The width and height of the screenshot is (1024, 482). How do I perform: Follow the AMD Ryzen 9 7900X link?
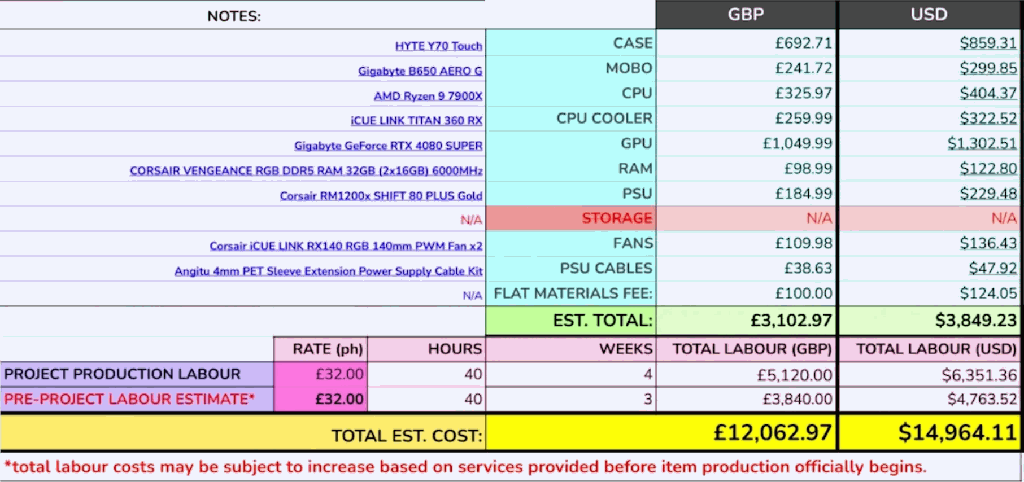pyautogui.click(x=428, y=97)
